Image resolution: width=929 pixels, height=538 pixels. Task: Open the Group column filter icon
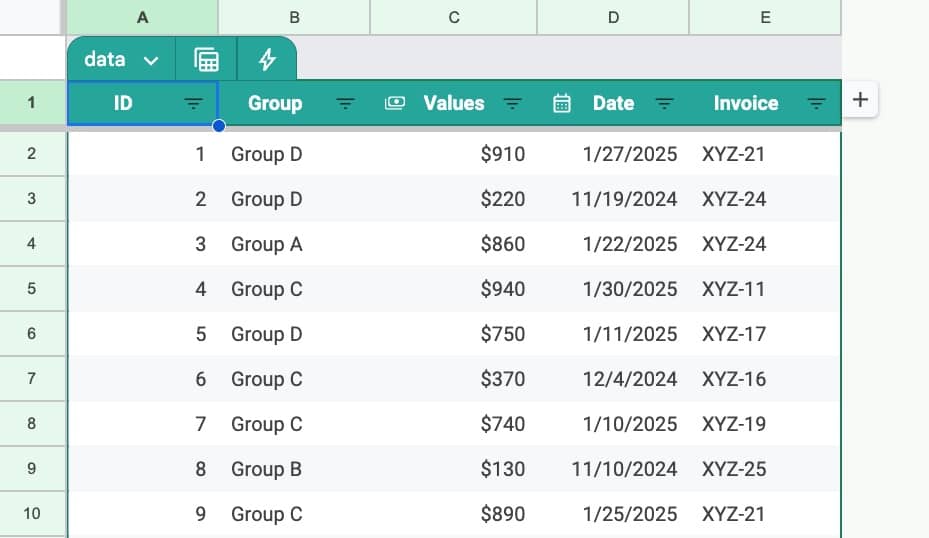tap(345, 104)
